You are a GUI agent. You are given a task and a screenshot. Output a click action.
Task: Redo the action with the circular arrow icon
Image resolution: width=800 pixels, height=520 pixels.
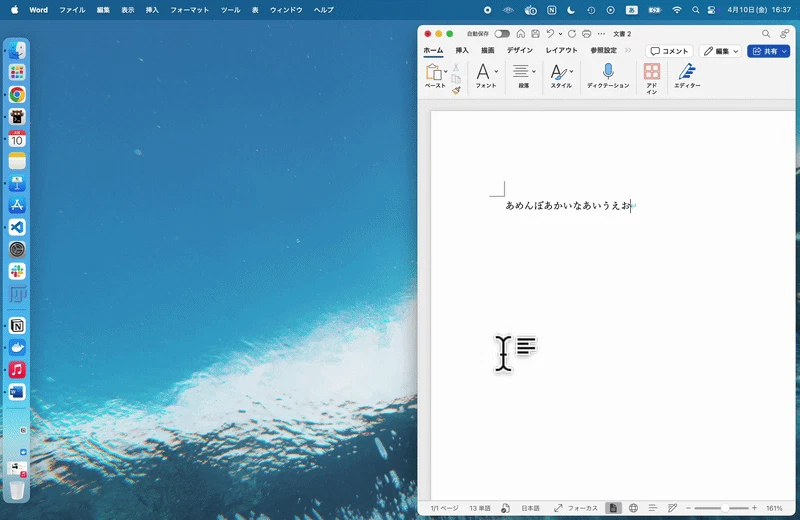click(x=572, y=34)
